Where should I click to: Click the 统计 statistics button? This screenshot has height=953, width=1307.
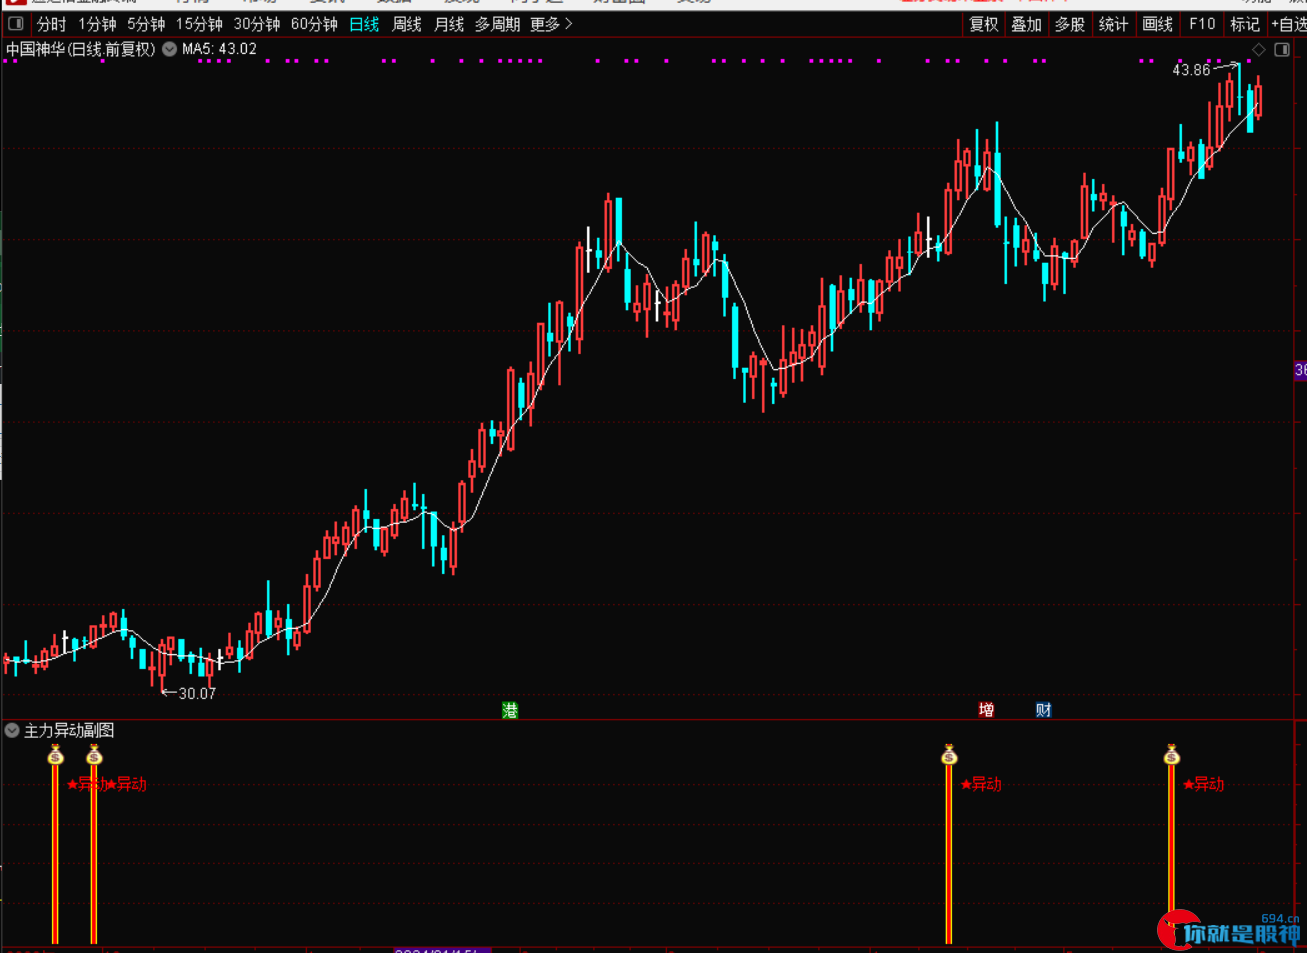coord(1113,24)
